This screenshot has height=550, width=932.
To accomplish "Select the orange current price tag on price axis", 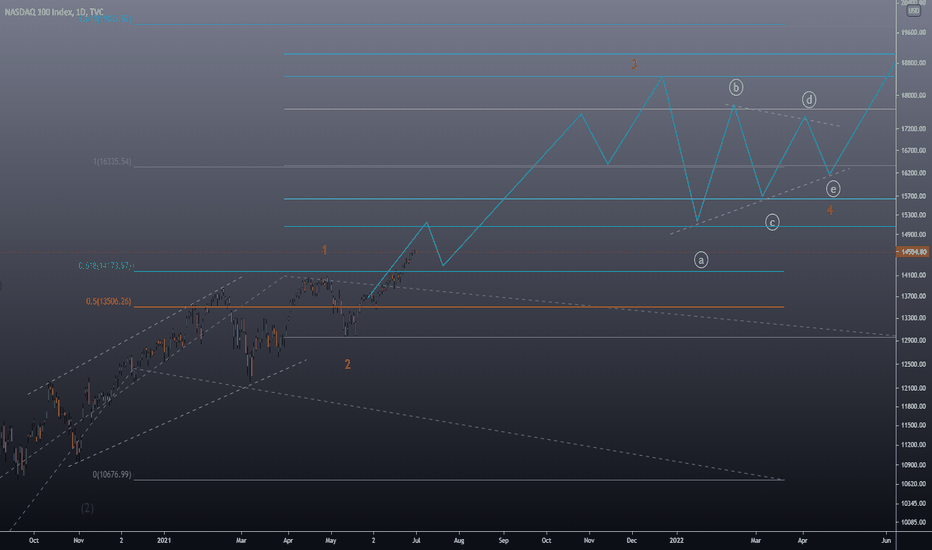I will [914, 252].
